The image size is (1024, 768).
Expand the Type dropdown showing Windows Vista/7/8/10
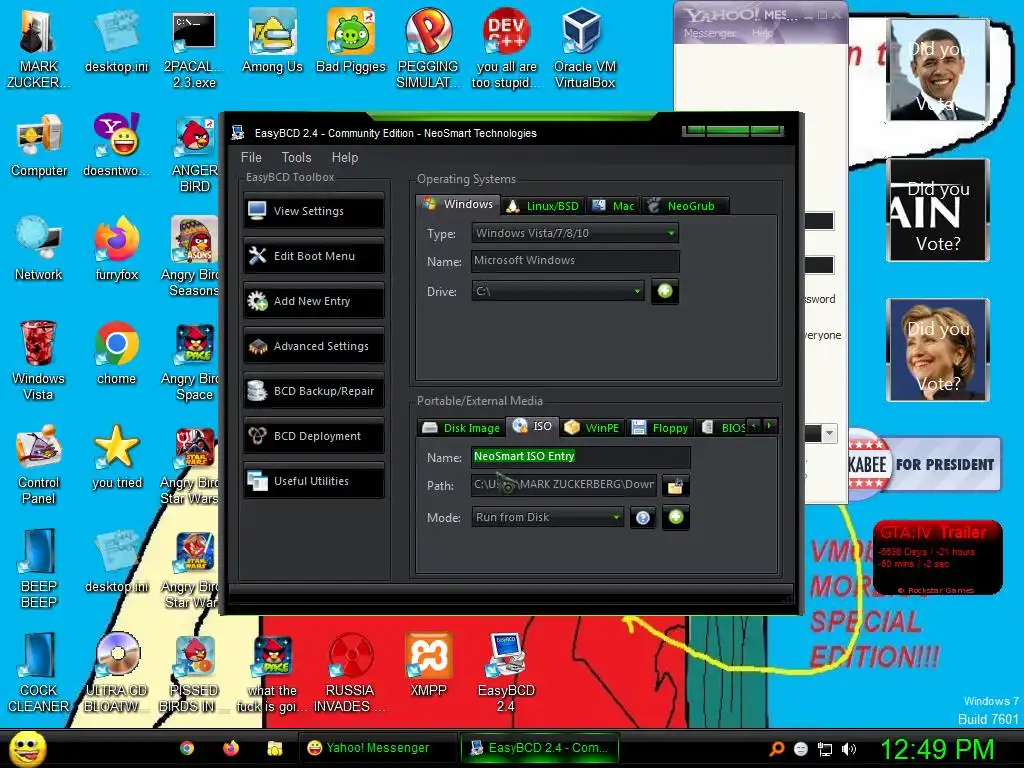click(x=575, y=233)
